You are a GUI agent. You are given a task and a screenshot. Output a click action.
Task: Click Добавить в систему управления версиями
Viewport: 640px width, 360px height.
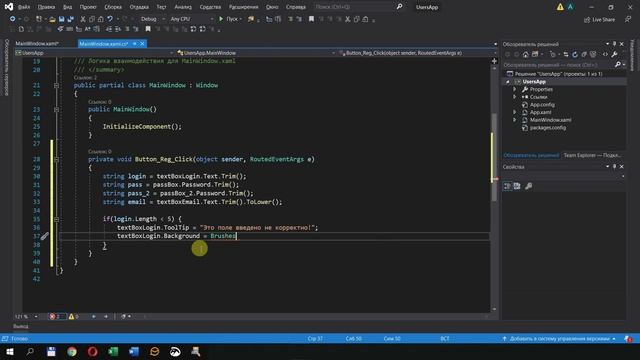(x=559, y=339)
